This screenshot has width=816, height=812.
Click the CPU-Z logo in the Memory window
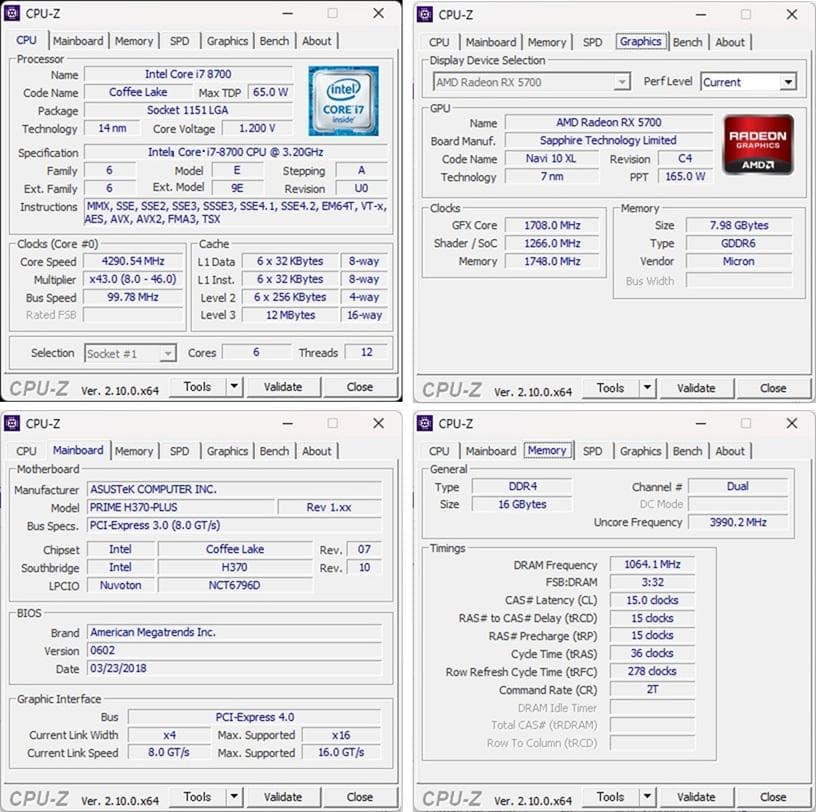pos(450,798)
